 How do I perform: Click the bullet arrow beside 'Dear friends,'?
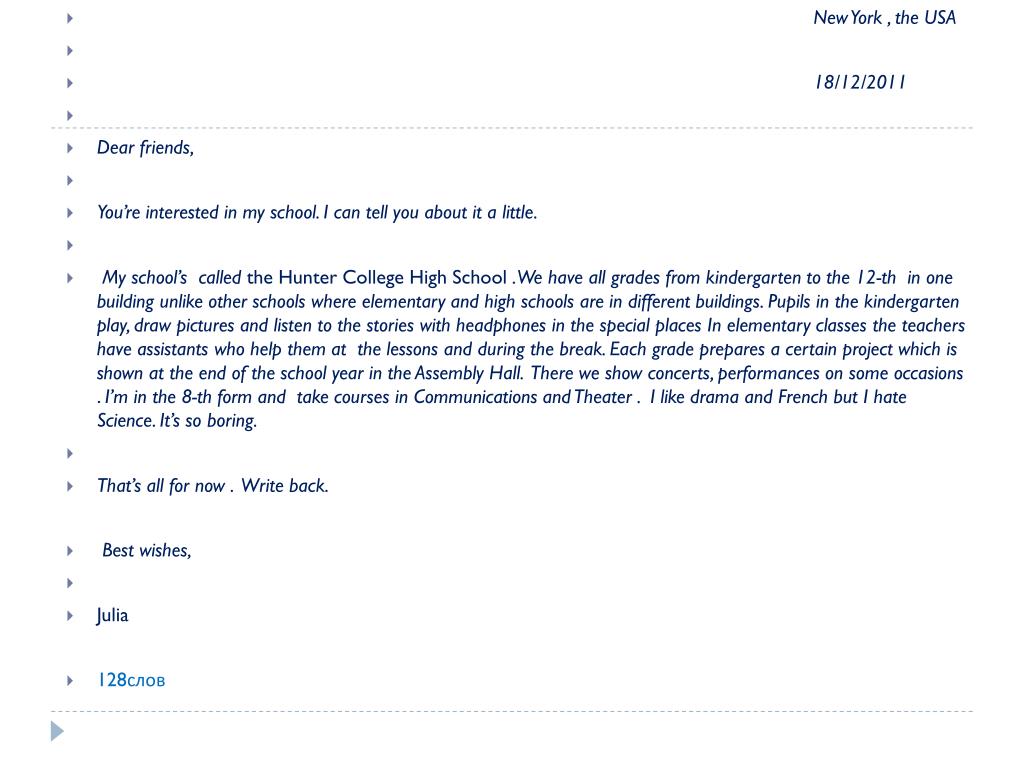70,148
